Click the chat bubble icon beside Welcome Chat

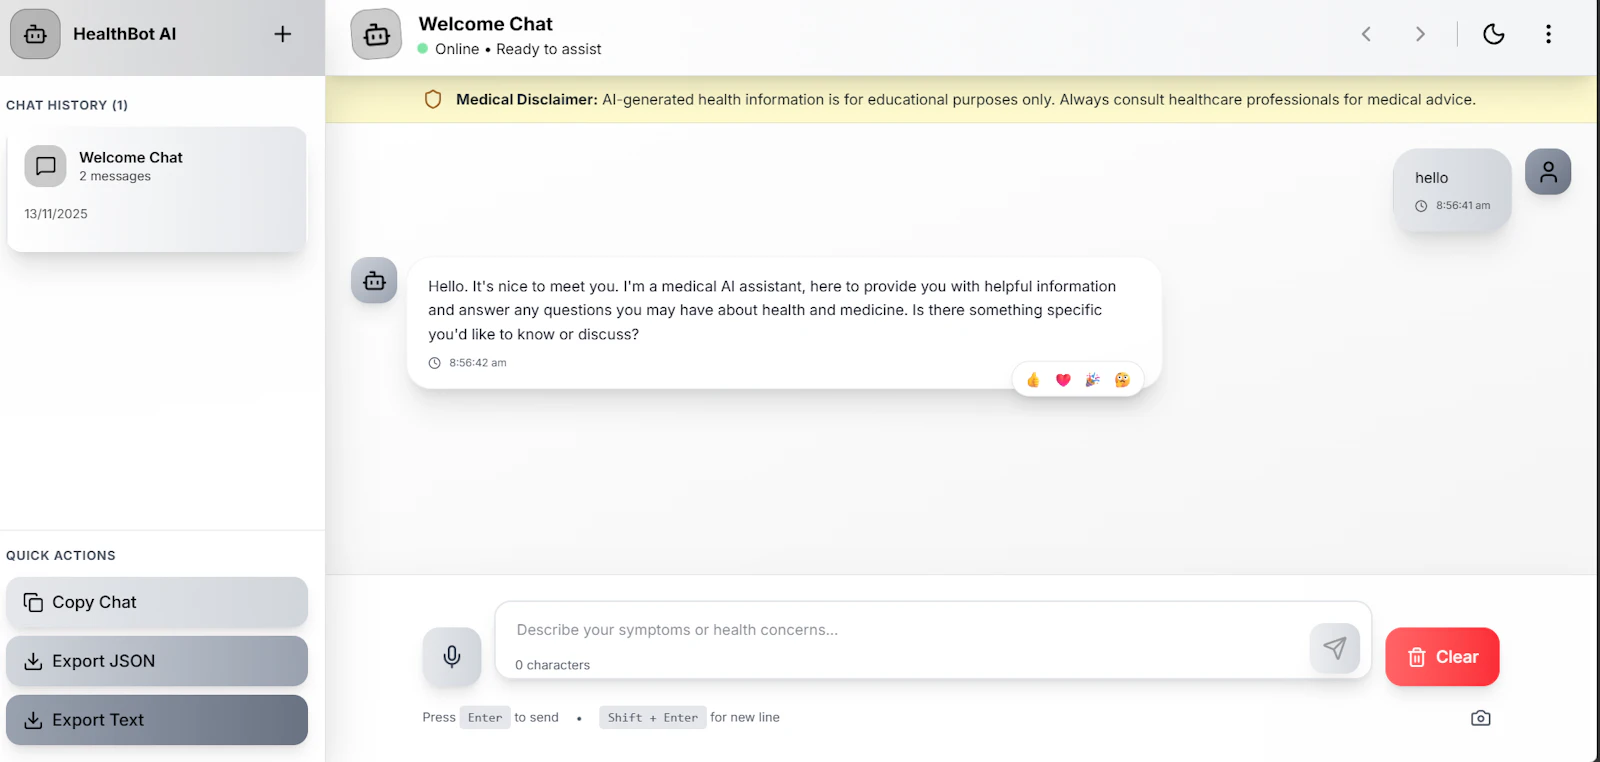tap(45, 166)
